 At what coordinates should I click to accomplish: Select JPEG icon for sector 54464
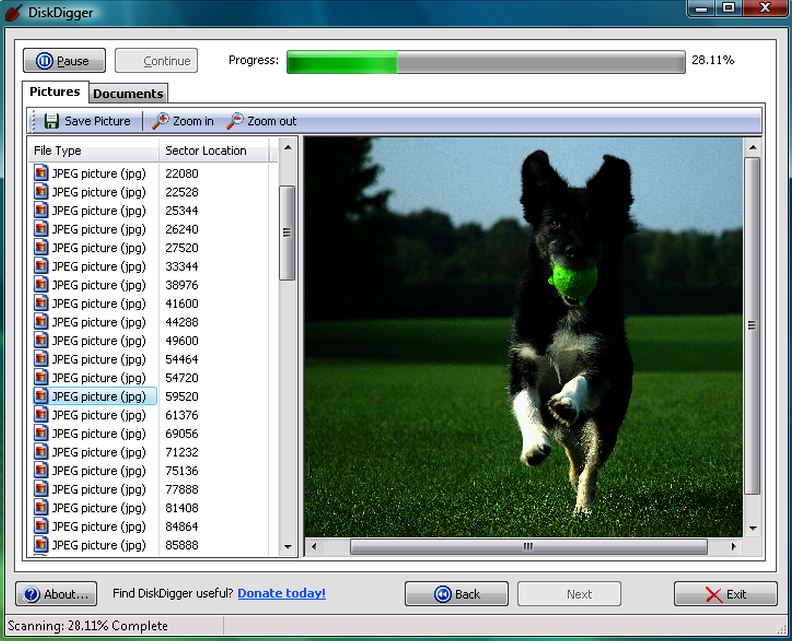pyautogui.click(x=41, y=359)
